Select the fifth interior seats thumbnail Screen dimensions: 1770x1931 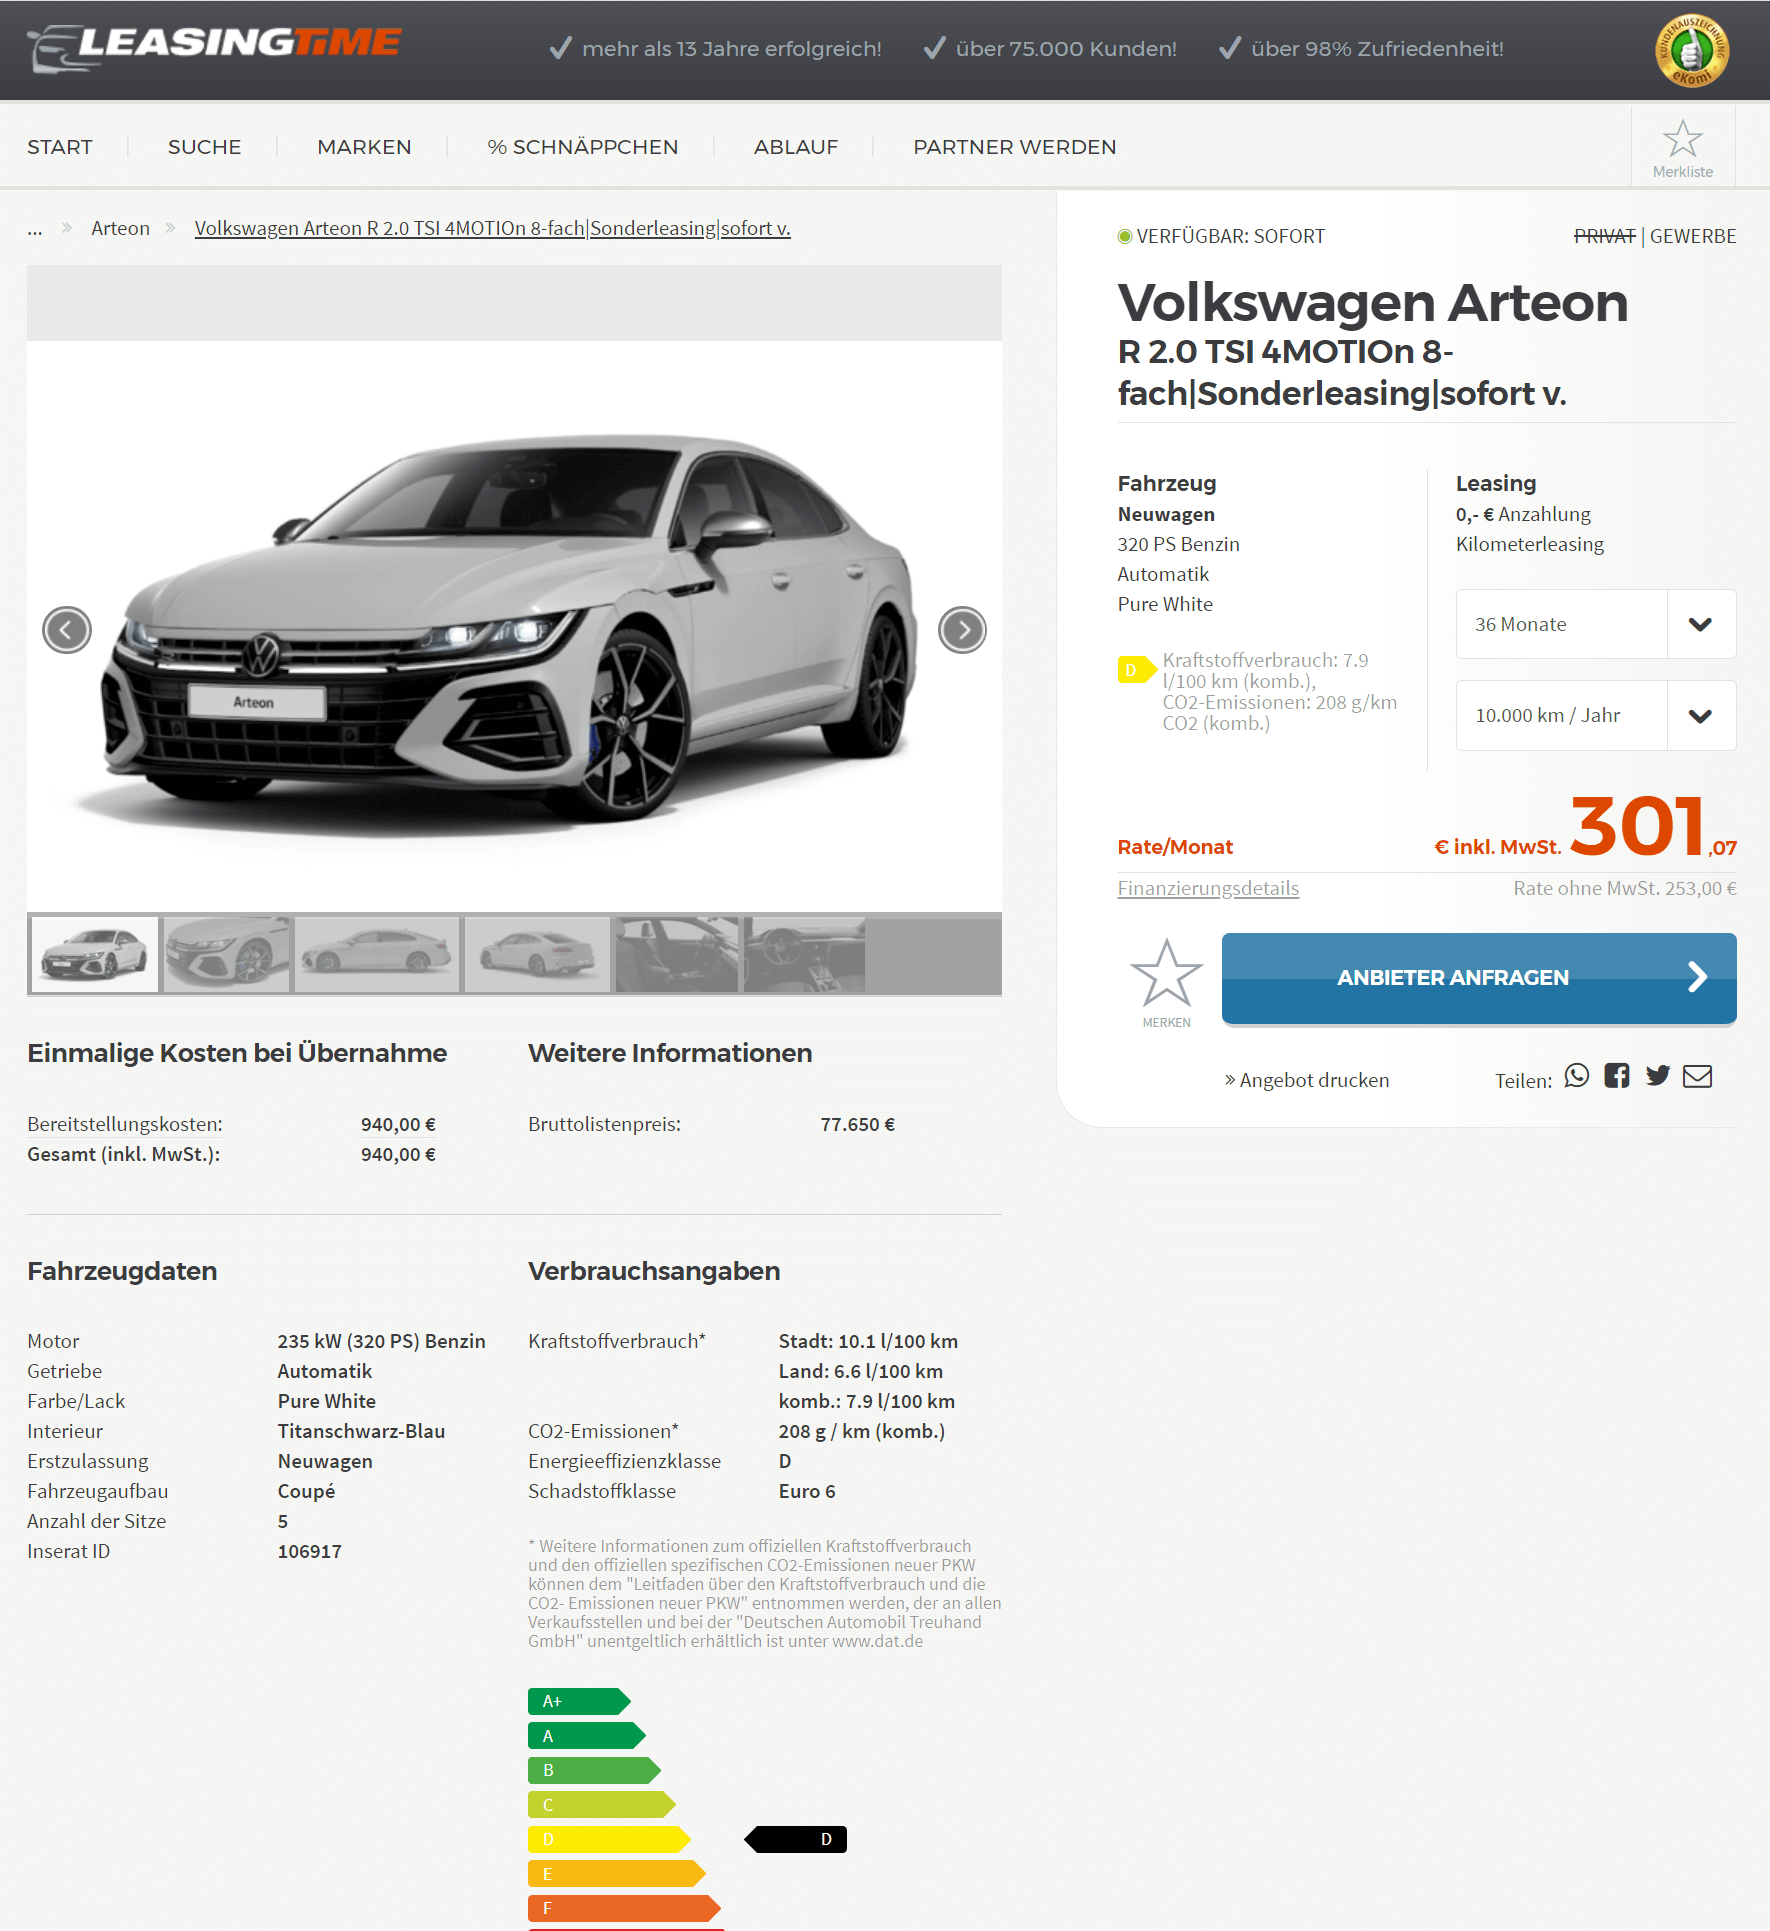677,954
